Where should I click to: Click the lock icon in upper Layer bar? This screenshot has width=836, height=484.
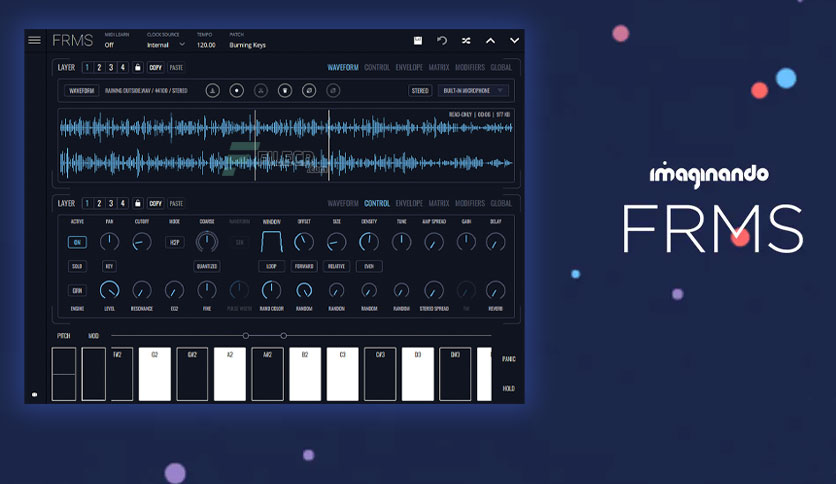tap(138, 67)
